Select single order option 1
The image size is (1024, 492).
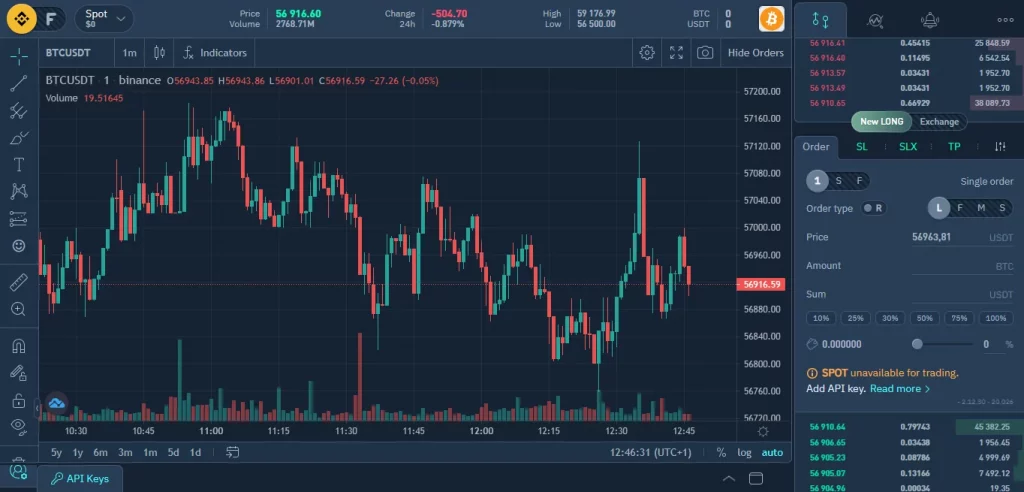click(x=817, y=181)
